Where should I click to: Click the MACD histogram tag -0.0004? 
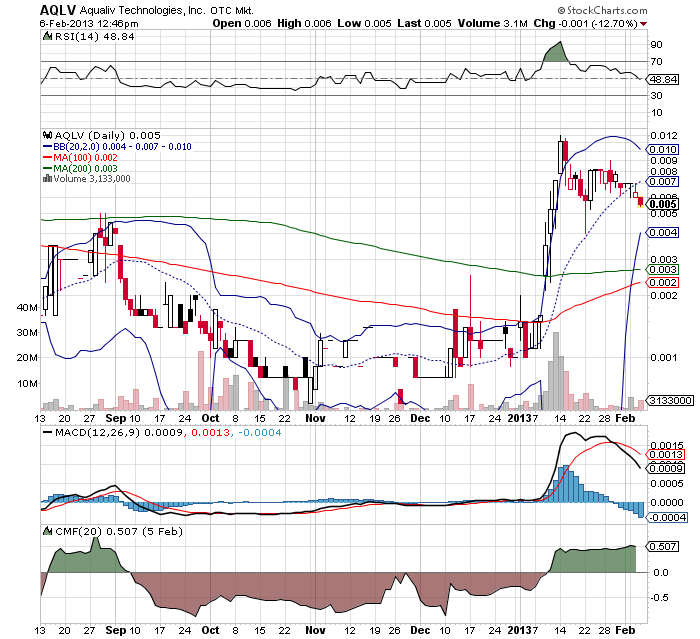click(667, 518)
